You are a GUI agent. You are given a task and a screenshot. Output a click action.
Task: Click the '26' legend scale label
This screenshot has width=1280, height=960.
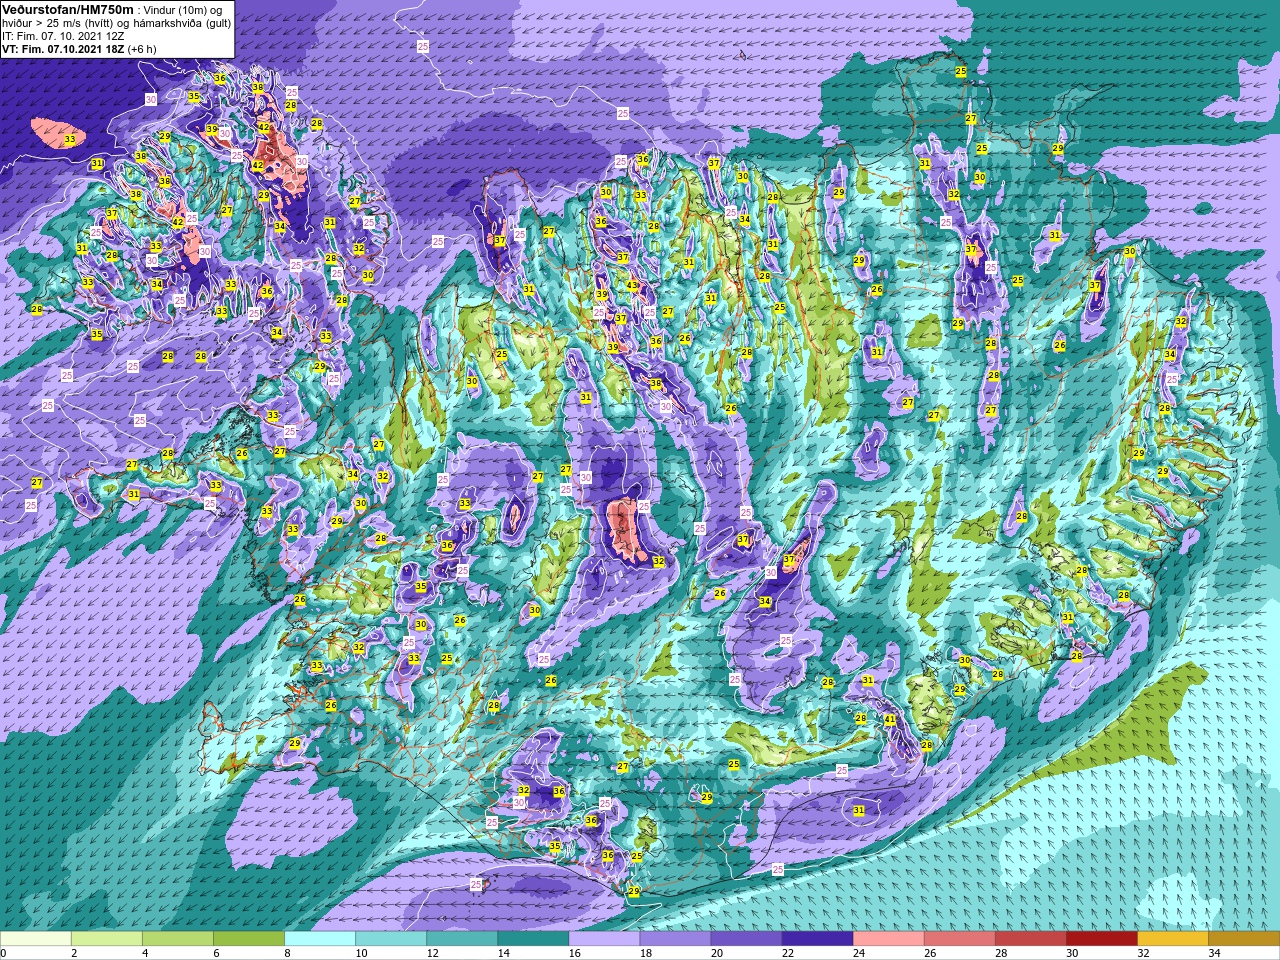tap(928, 953)
